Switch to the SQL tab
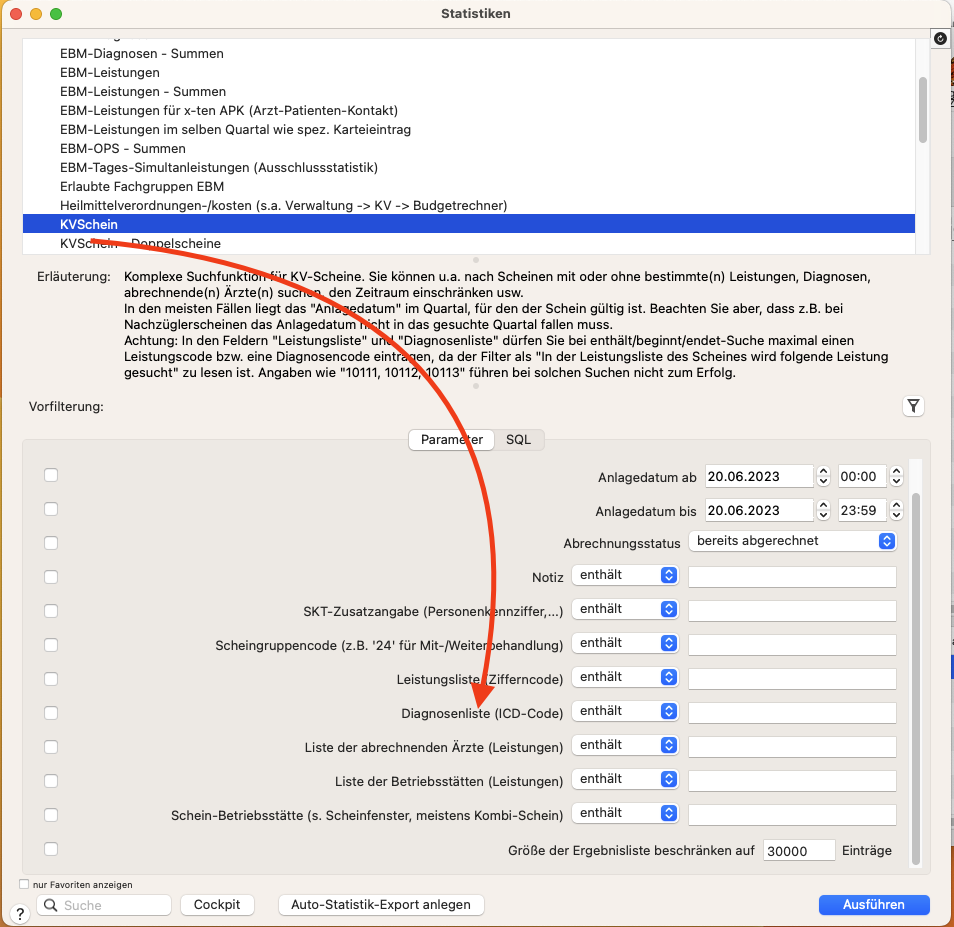 pyautogui.click(x=518, y=439)
